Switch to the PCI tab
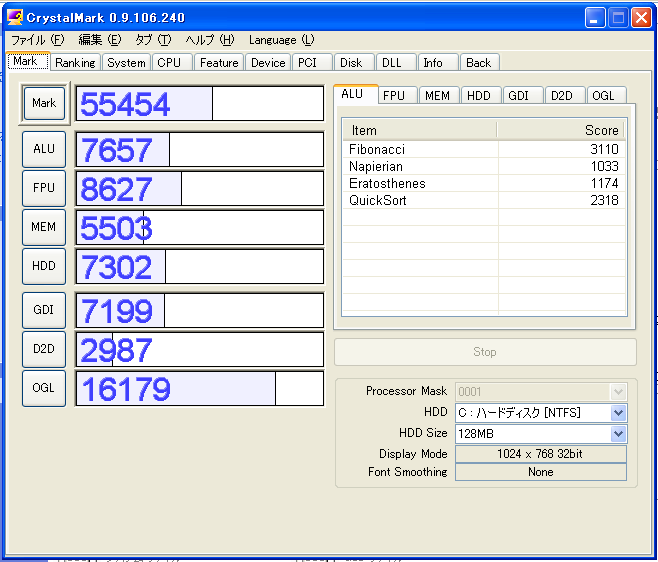The image size is (658, 562). [312, 63]
